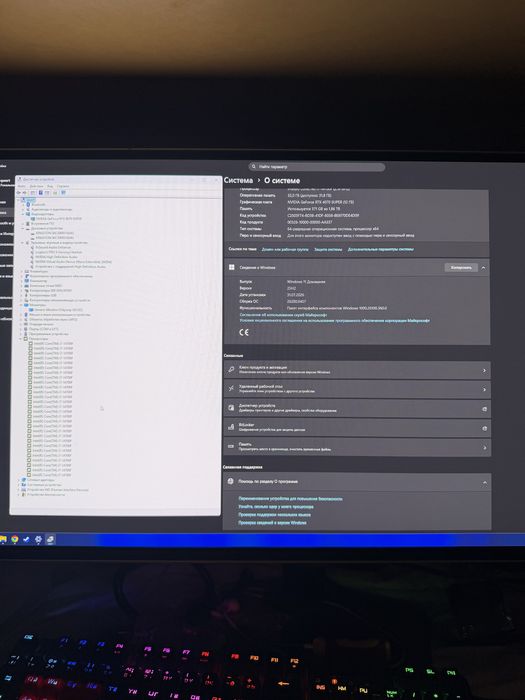525x700 pixels.
Task: Click the Диспетчер устройств row icon in Settings
Action: pos(231,408)
